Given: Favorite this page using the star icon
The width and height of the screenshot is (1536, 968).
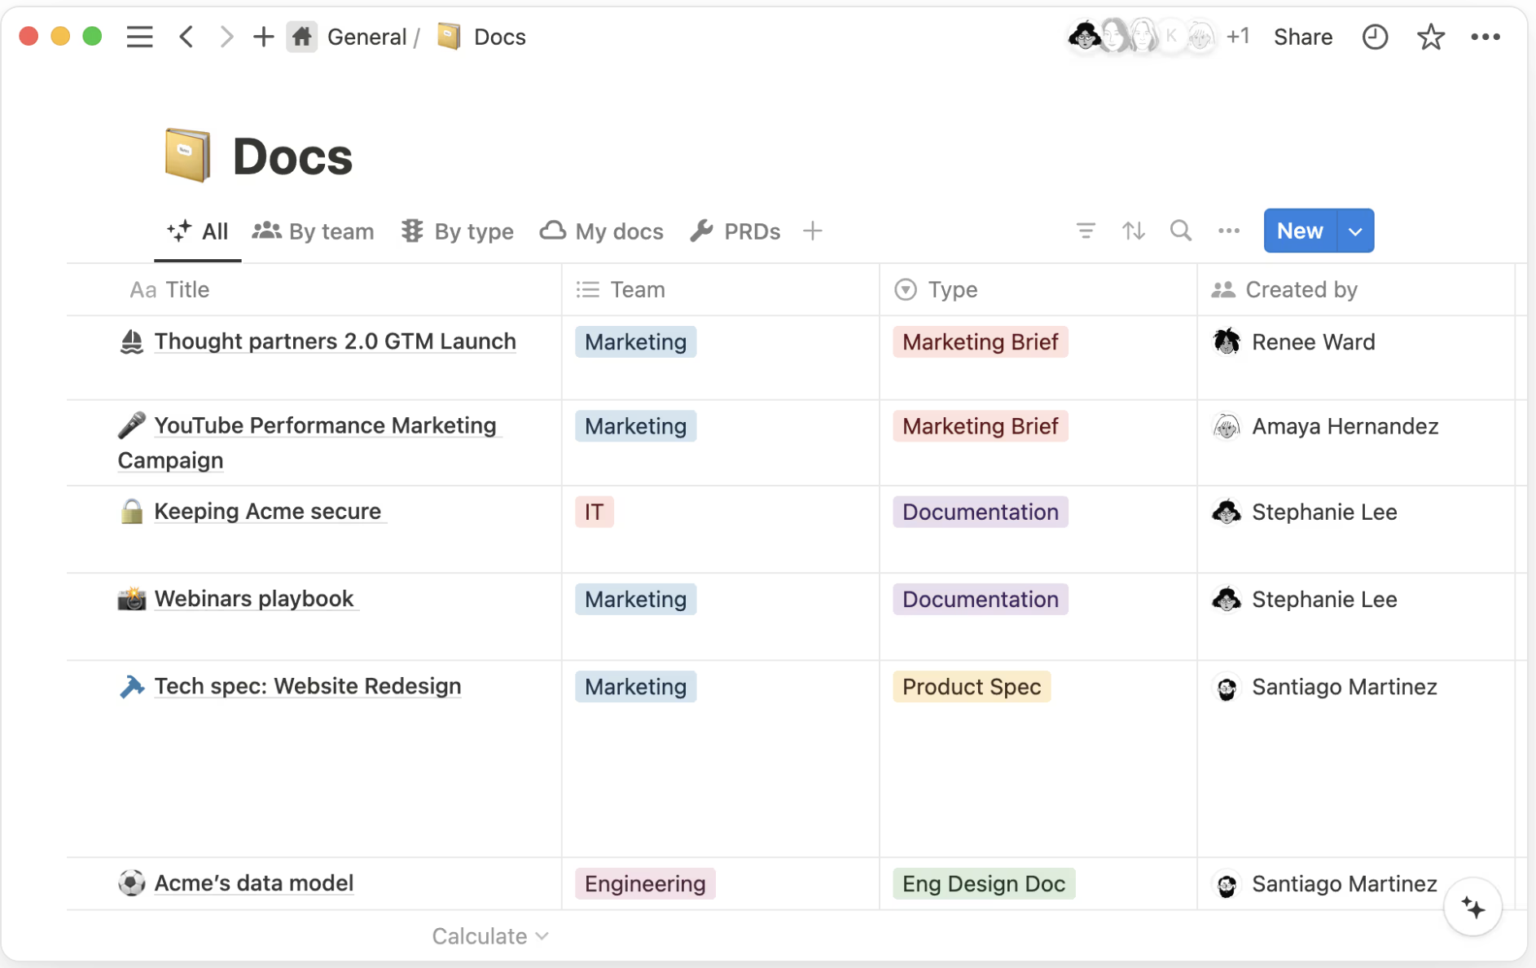Looking at the screenshot, I should 1430,36.
